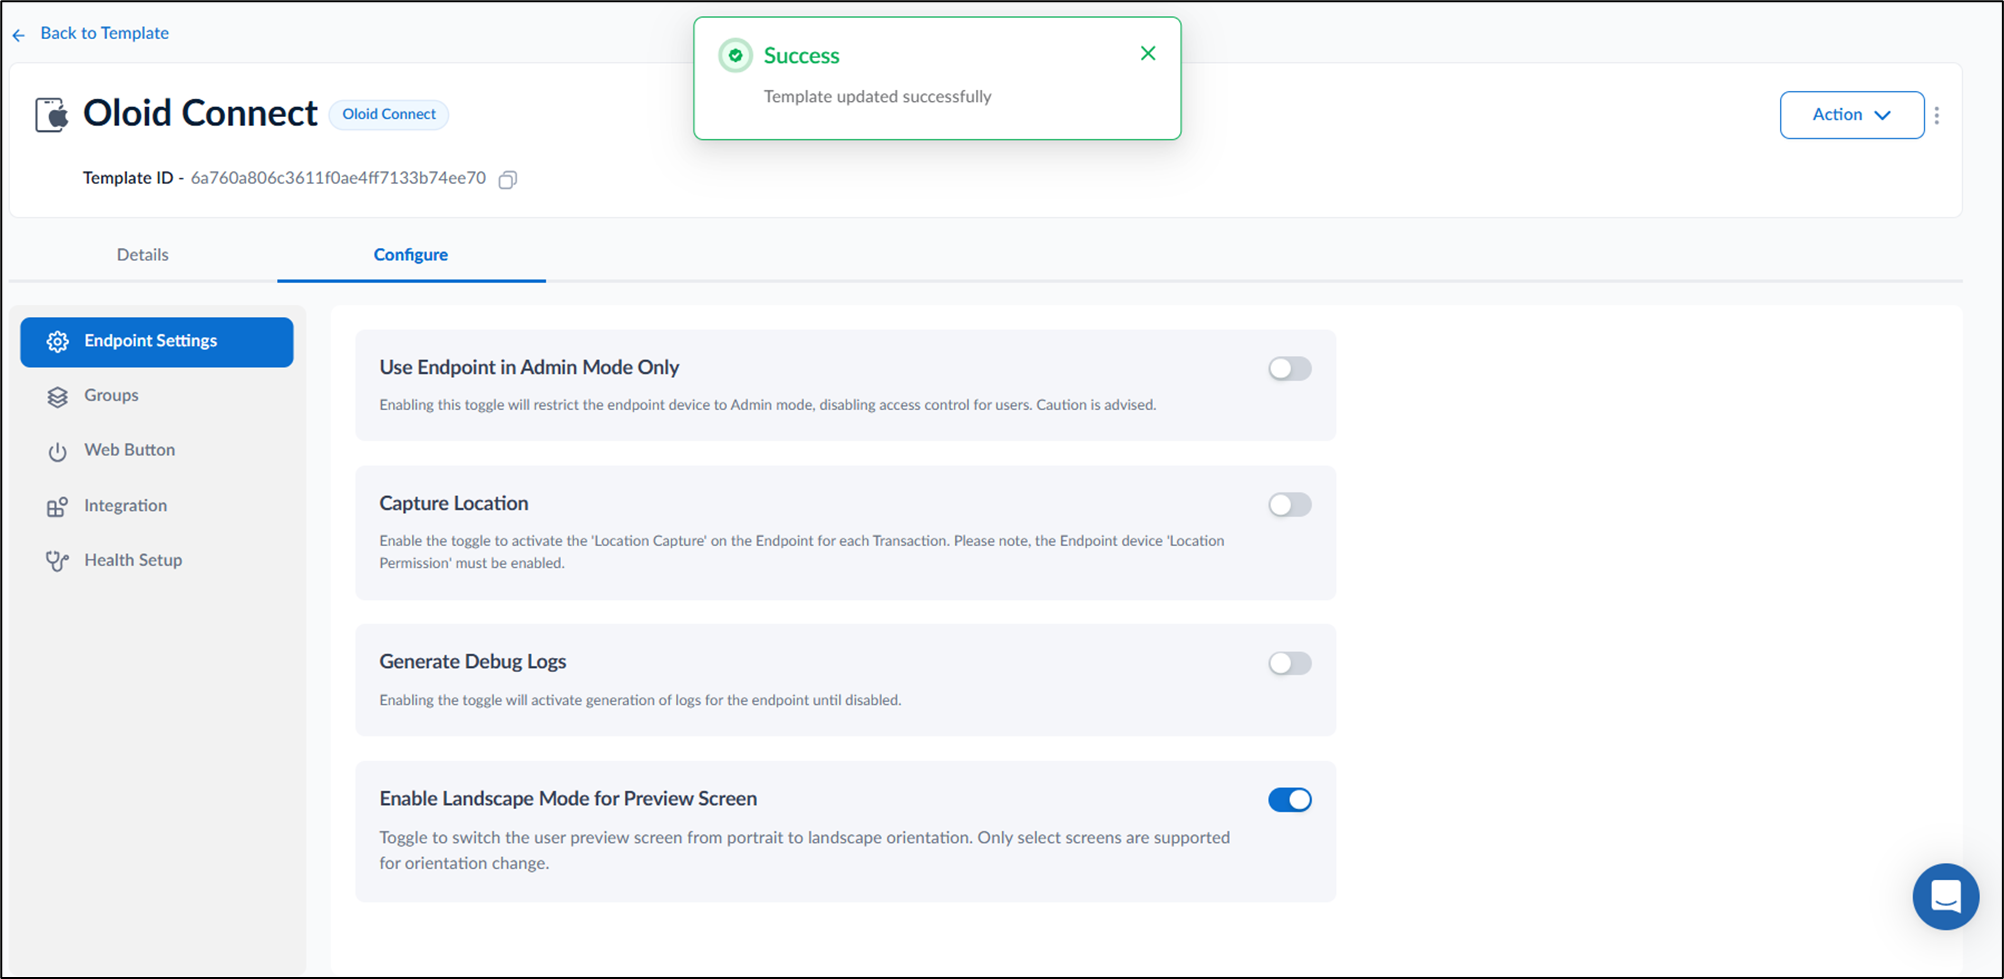Turn on the Capture Location toggle

[x=1290, y=505]
